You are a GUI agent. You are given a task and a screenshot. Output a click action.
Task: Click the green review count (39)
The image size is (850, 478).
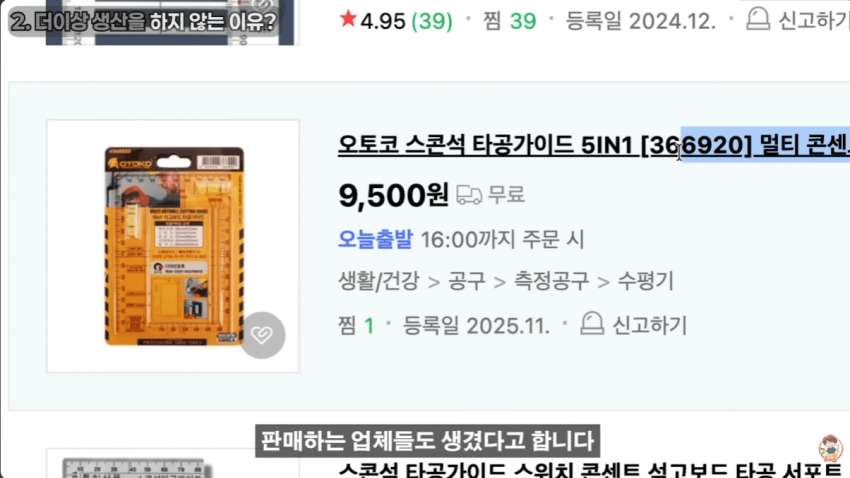click(432, 21)
